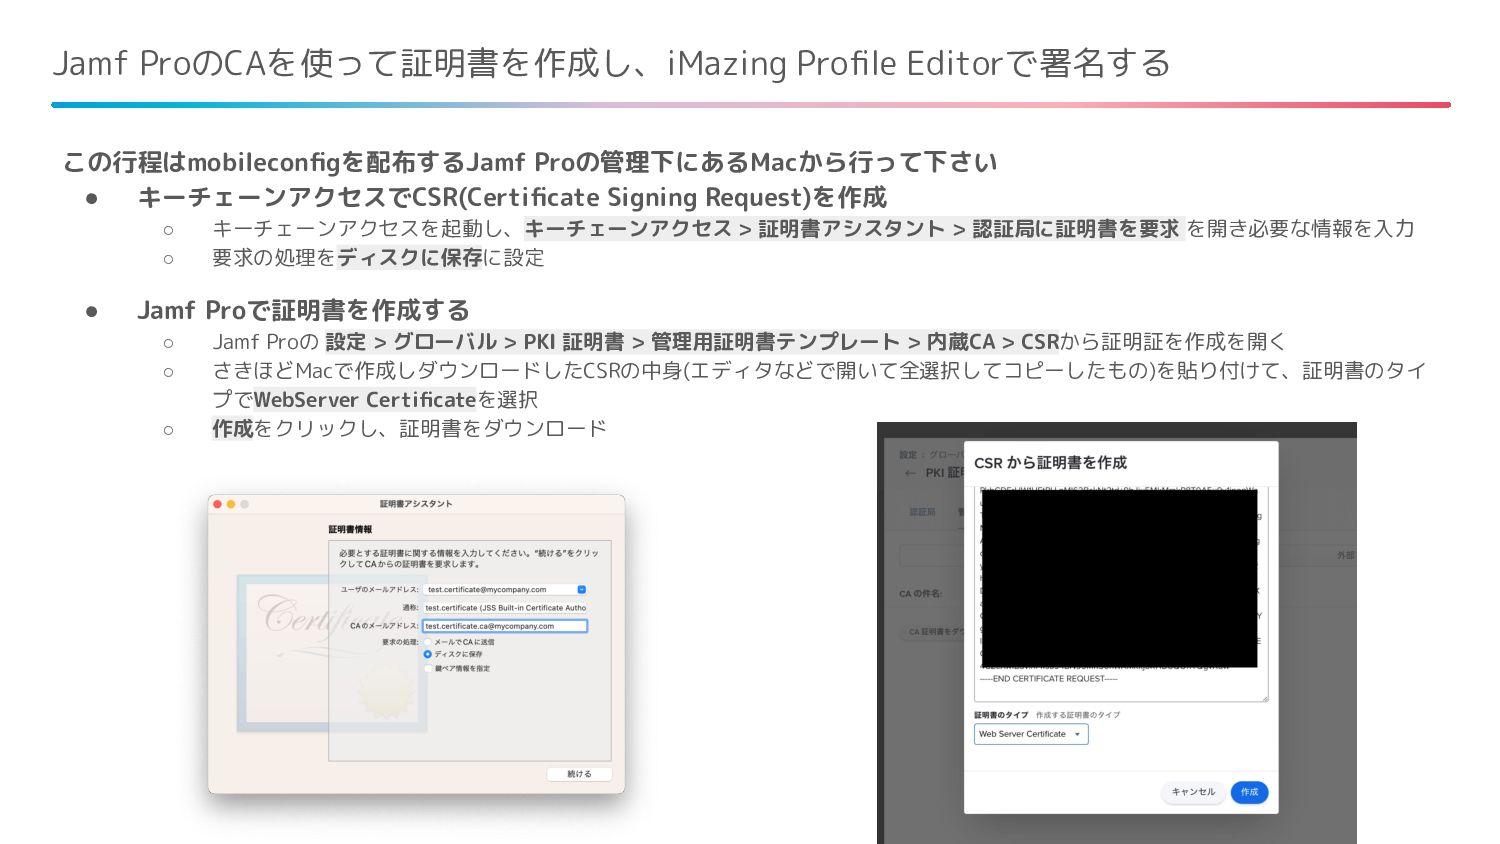Select the 認証局 tab behind the dialog

coord(922,512)
